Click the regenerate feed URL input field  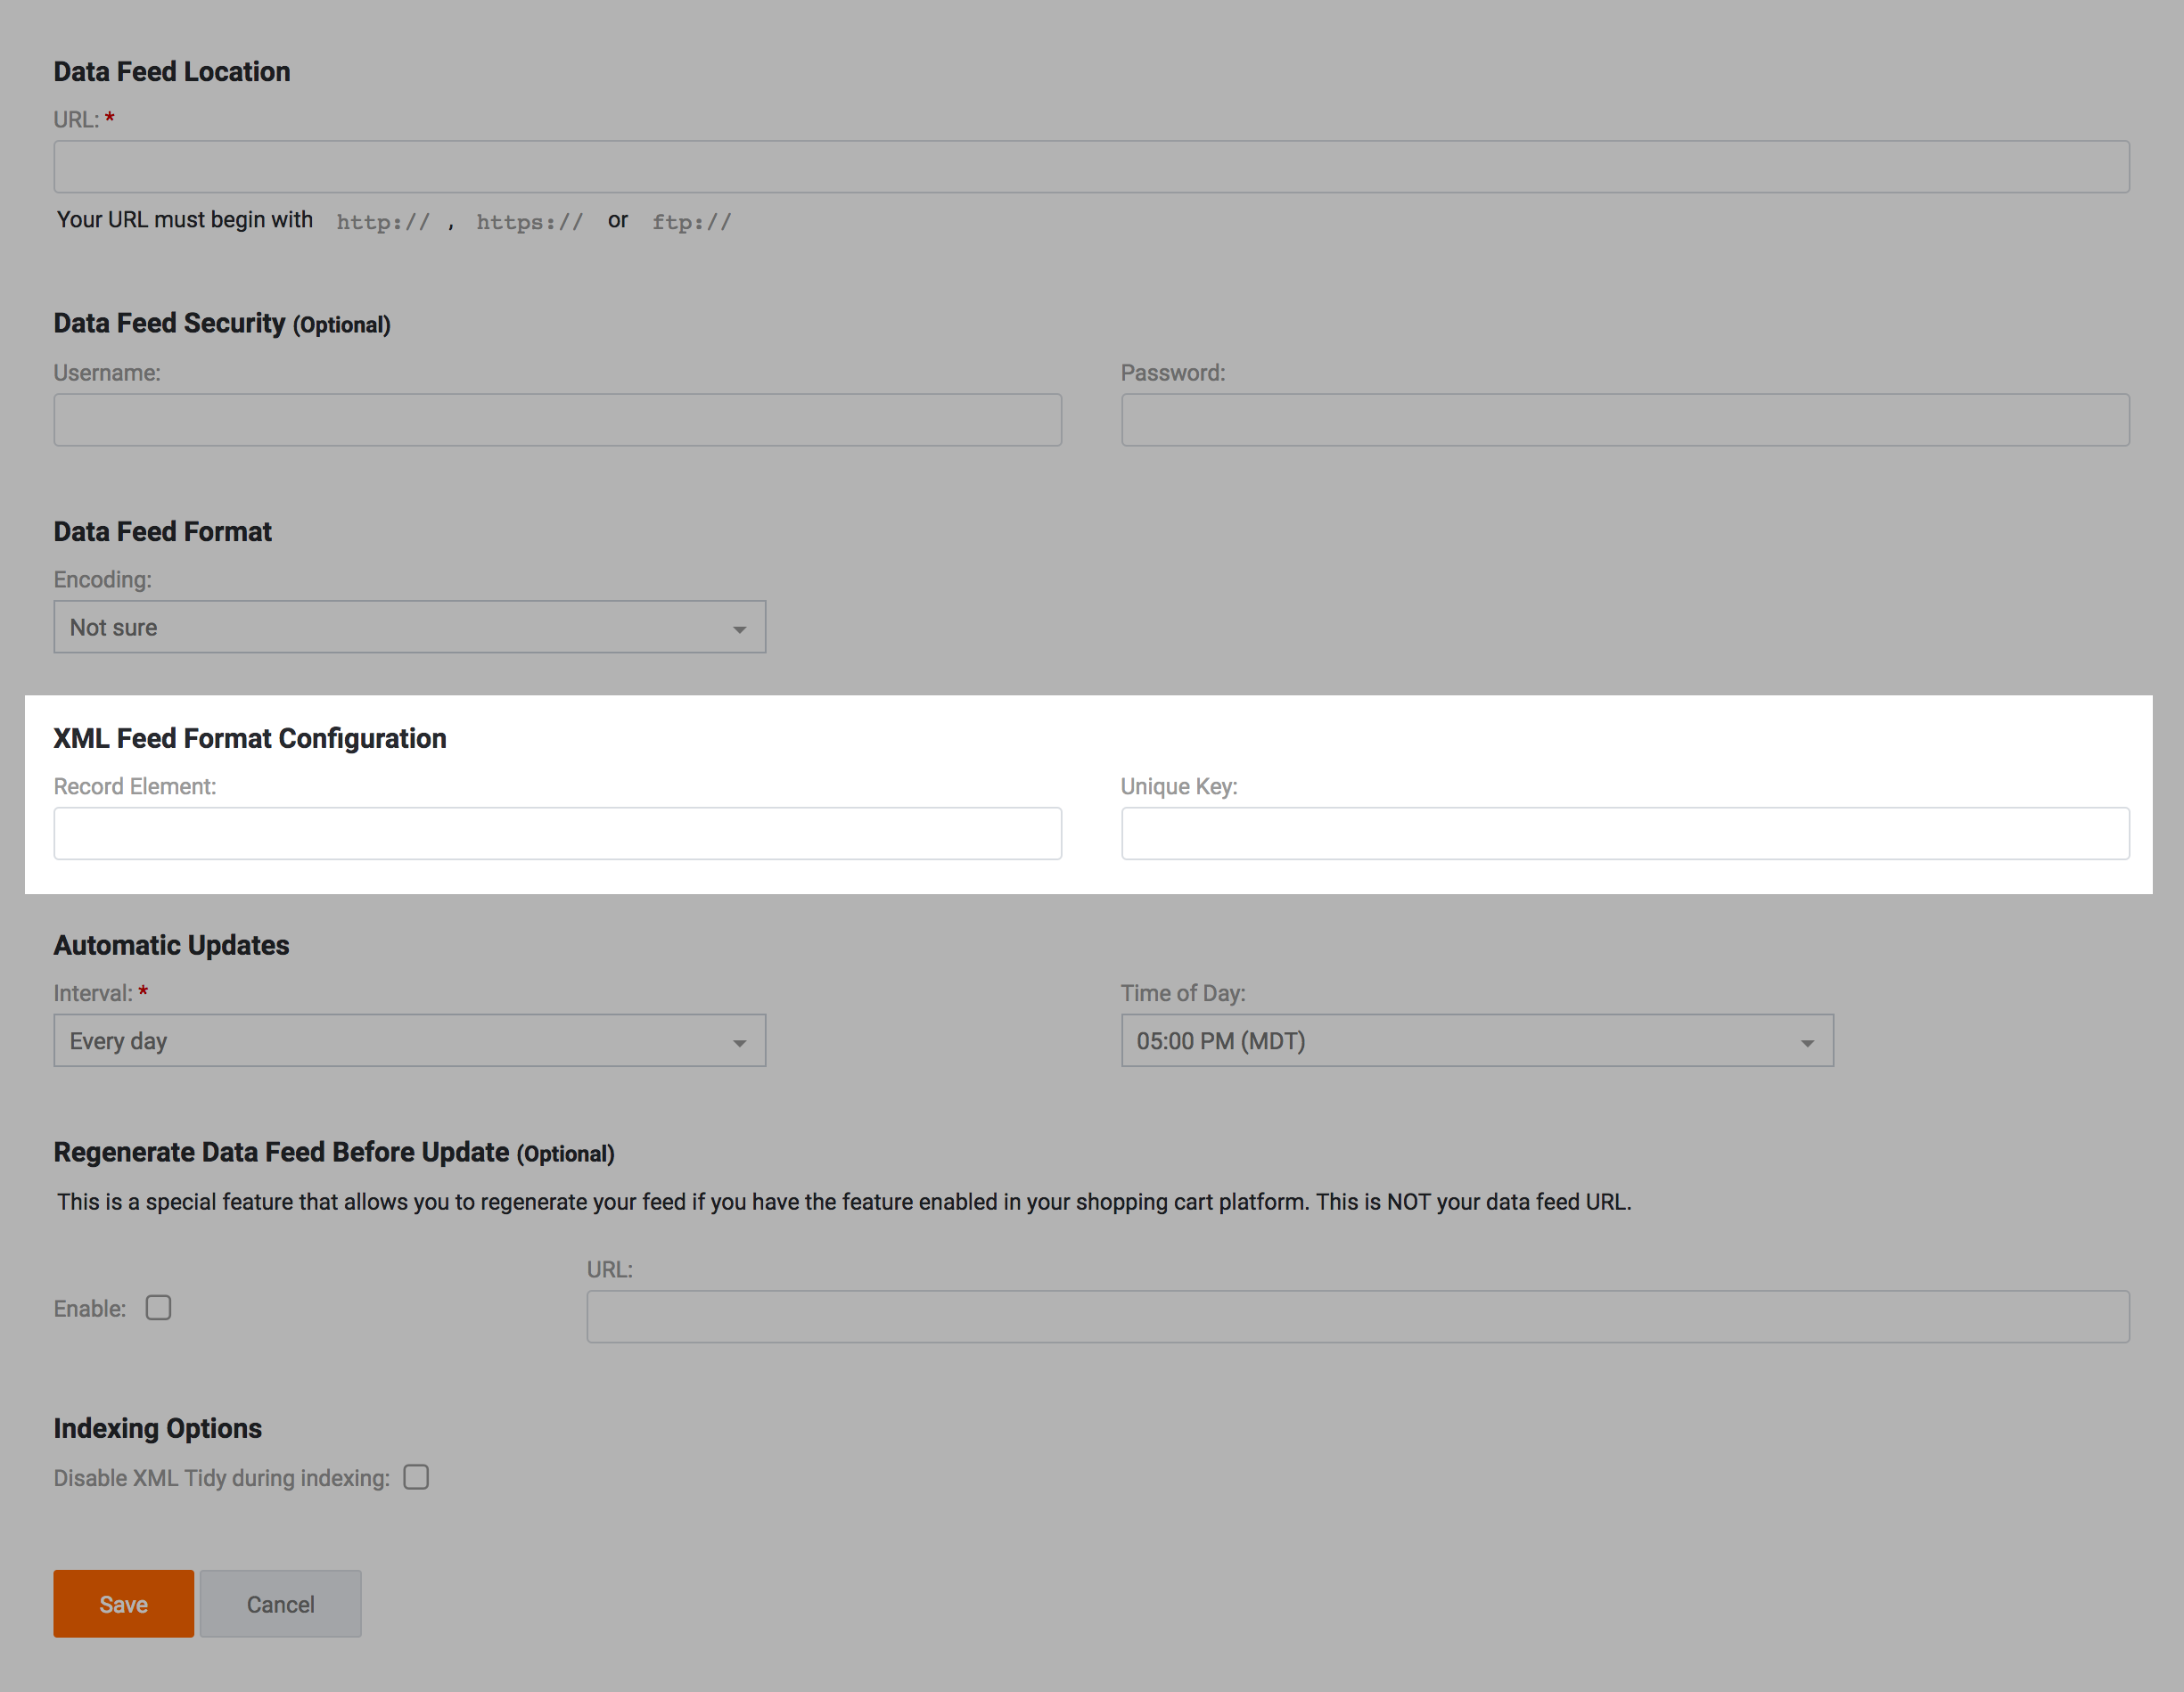(x=1357, y=1316)
